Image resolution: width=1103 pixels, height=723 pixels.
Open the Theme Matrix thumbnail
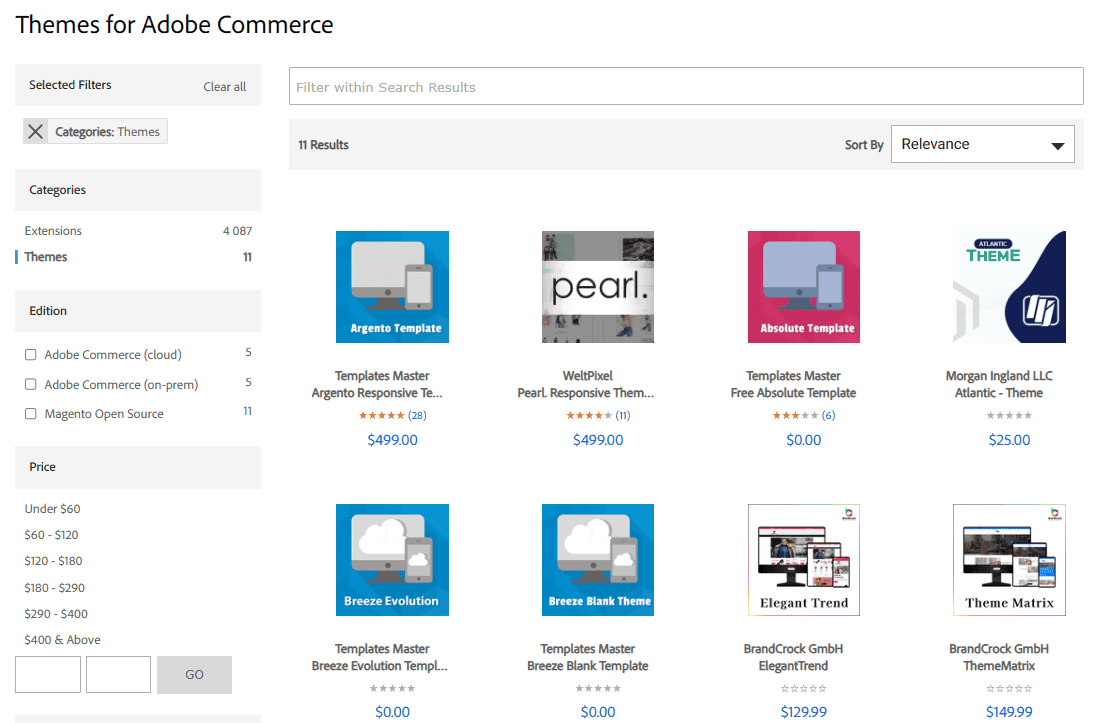pos(1009,560)
